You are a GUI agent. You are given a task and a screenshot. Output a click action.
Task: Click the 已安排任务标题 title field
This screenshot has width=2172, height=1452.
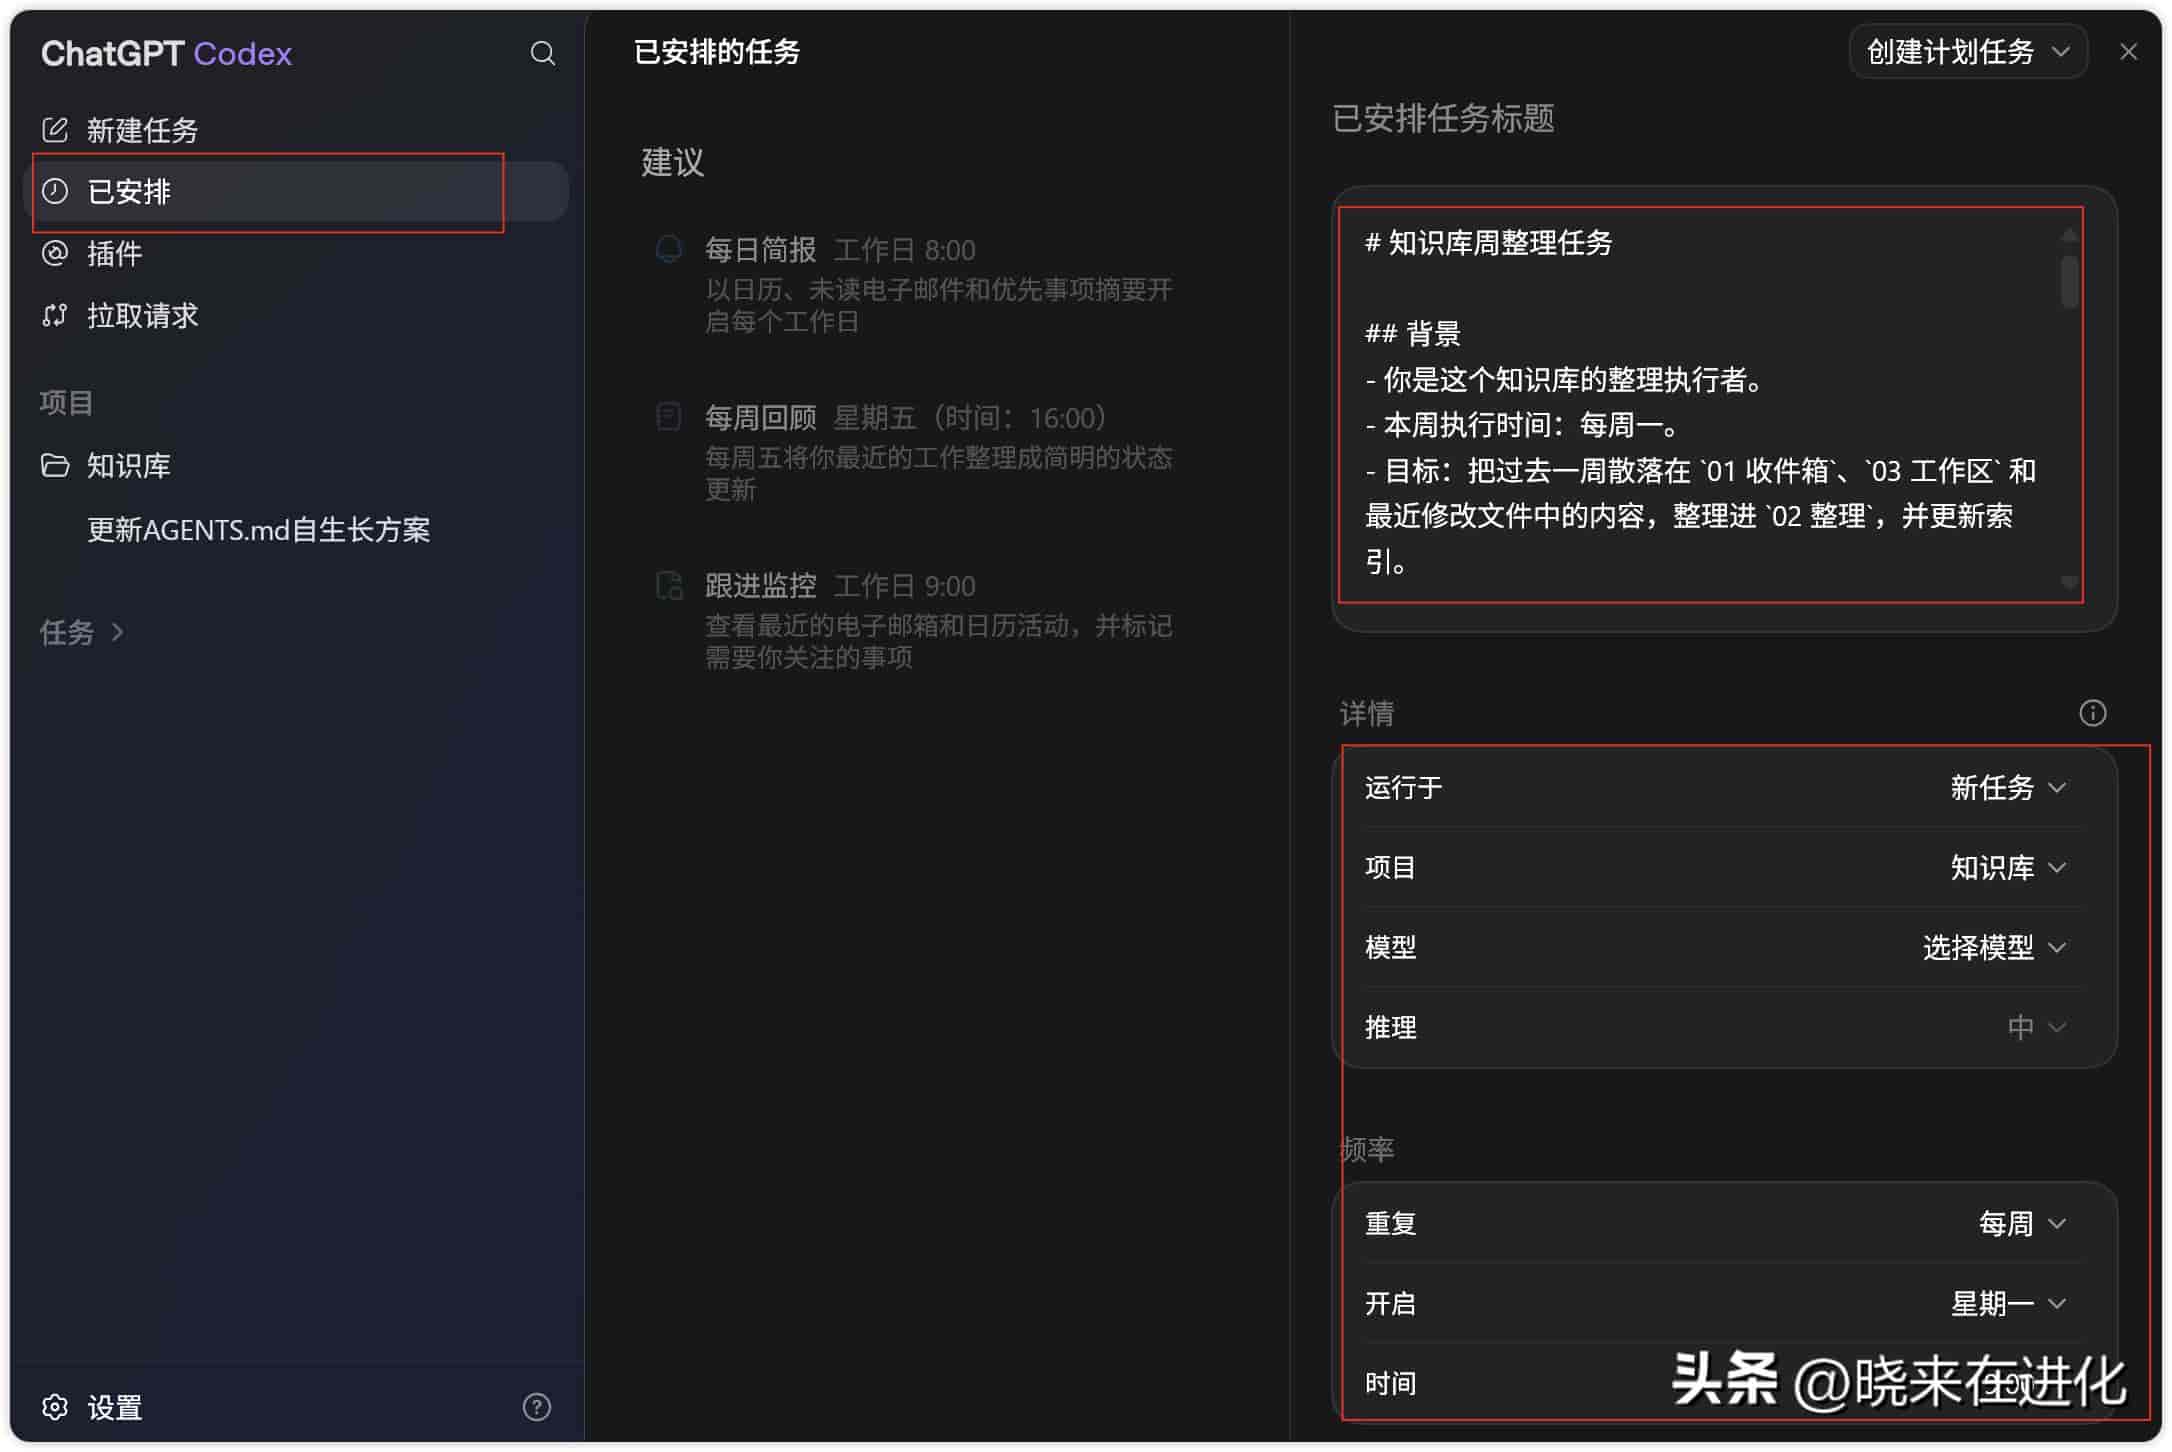tap(1443, 118)
